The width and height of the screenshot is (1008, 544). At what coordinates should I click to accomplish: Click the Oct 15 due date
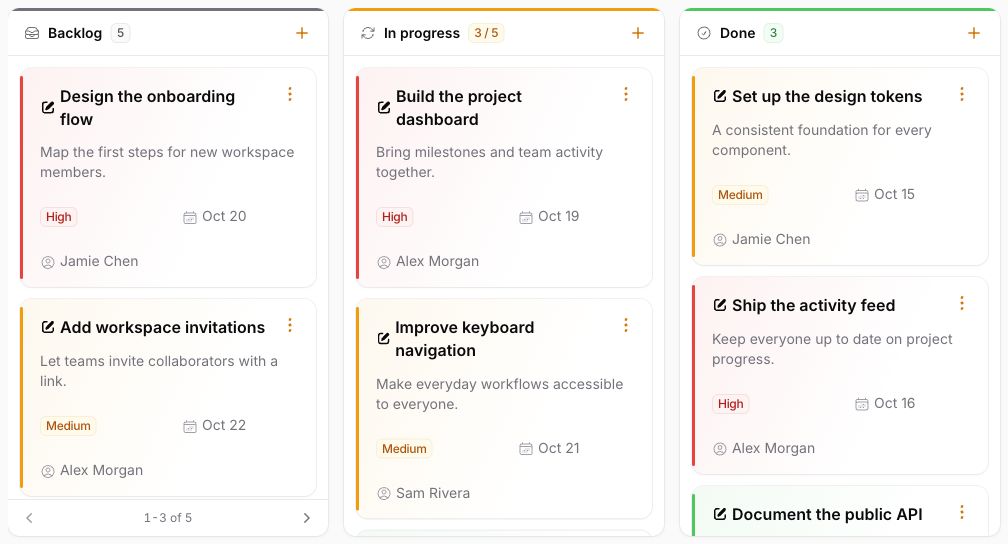pyautogui.click(x=894, y=194)
